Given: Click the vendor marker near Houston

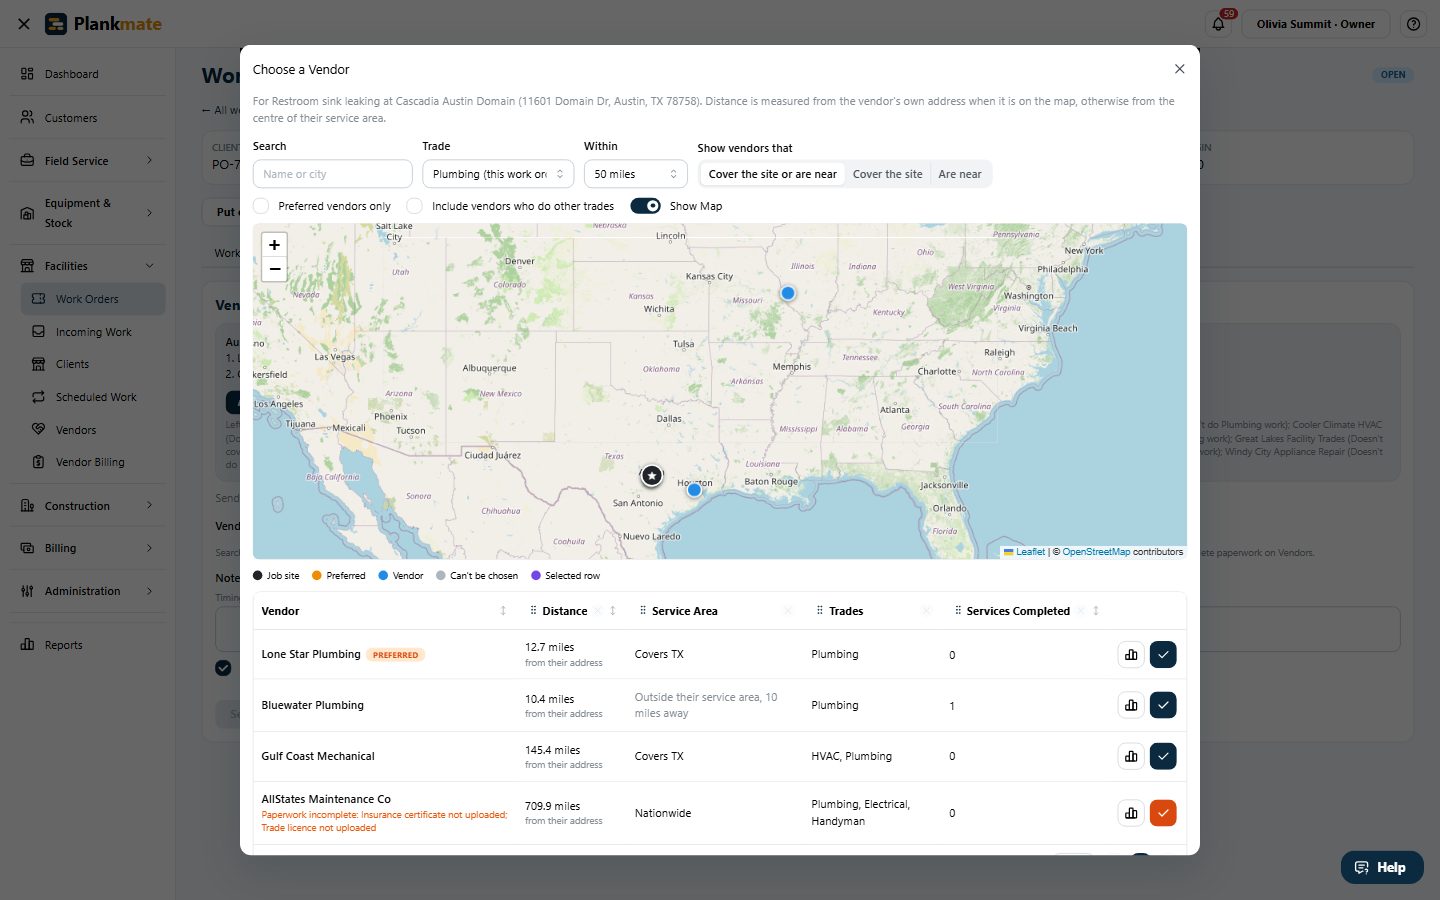Looking at the screenshot, I should pos(694,490).
